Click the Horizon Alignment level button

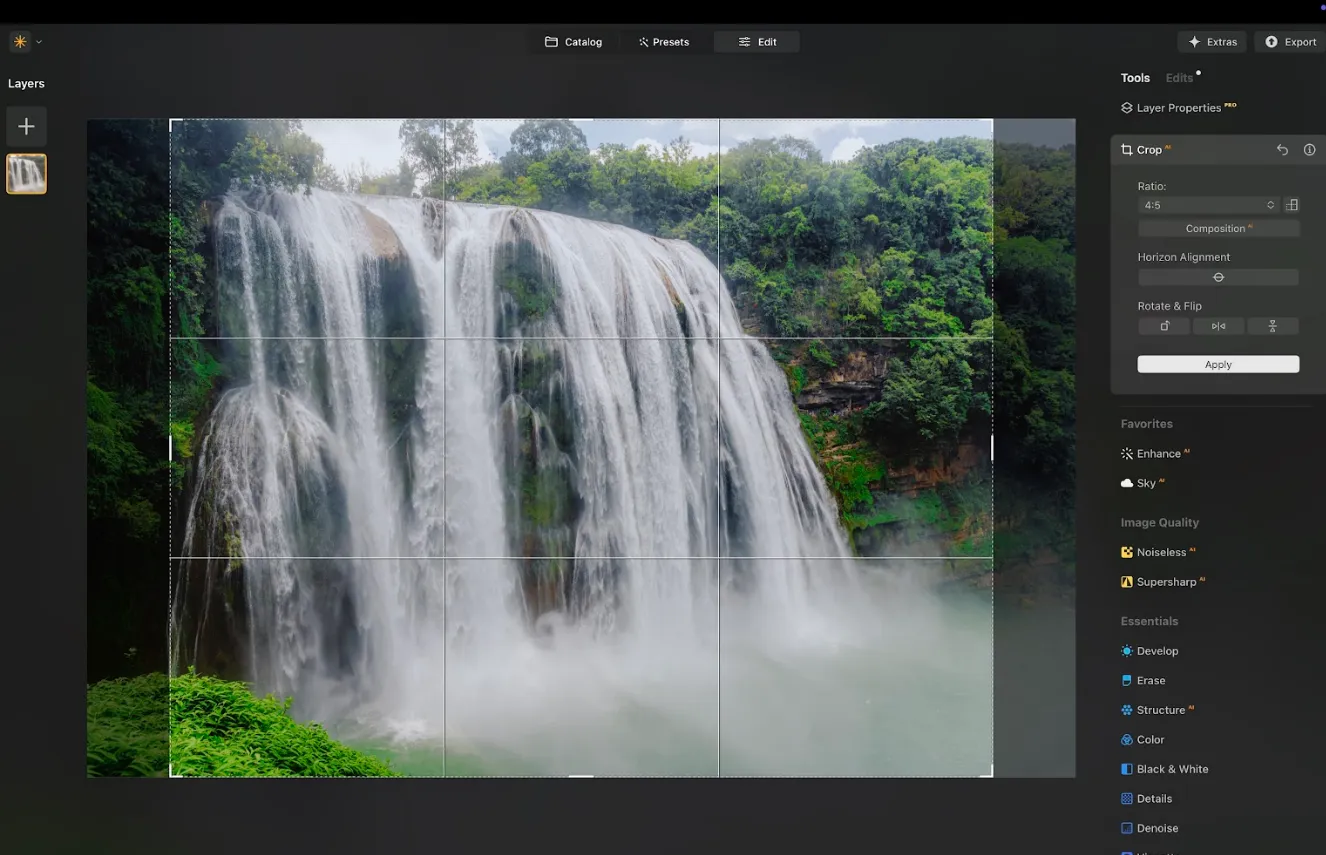tap(1218, 277)
